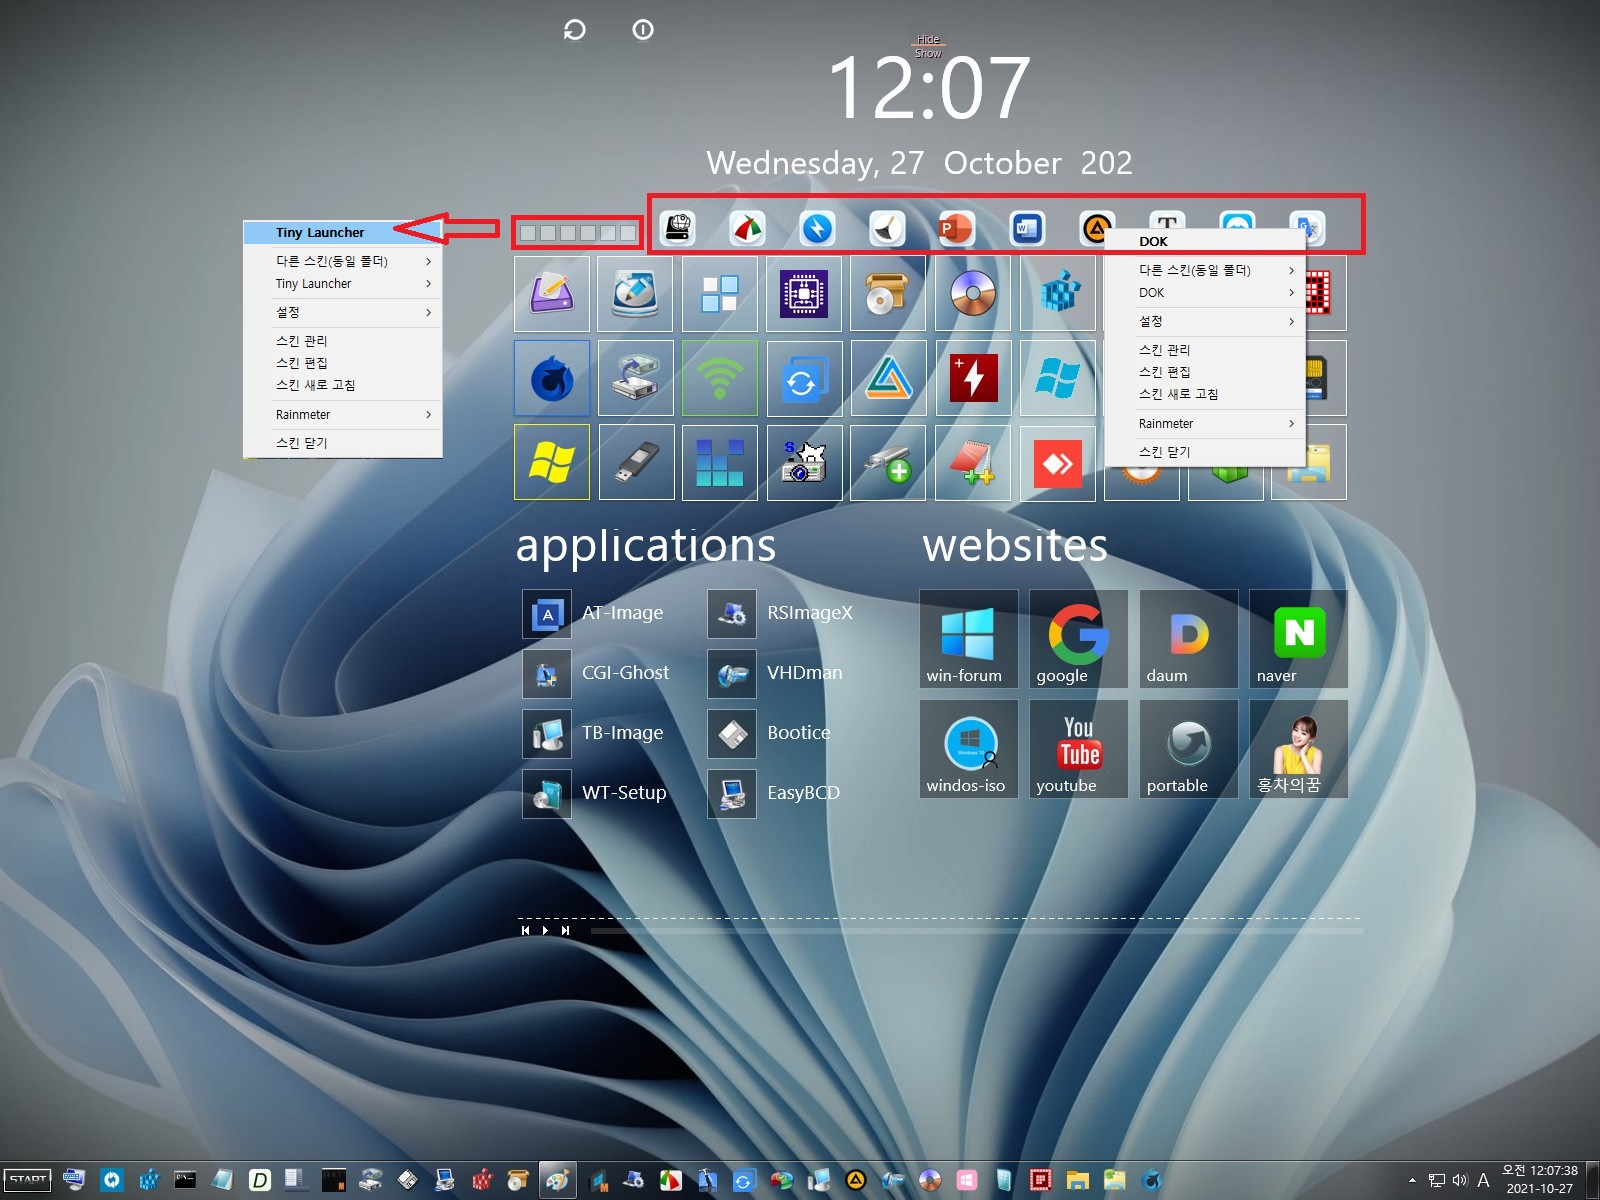Screen dimensions: 1600x1200
Task: Open the google website tile
Action: tap(1078, 639)
